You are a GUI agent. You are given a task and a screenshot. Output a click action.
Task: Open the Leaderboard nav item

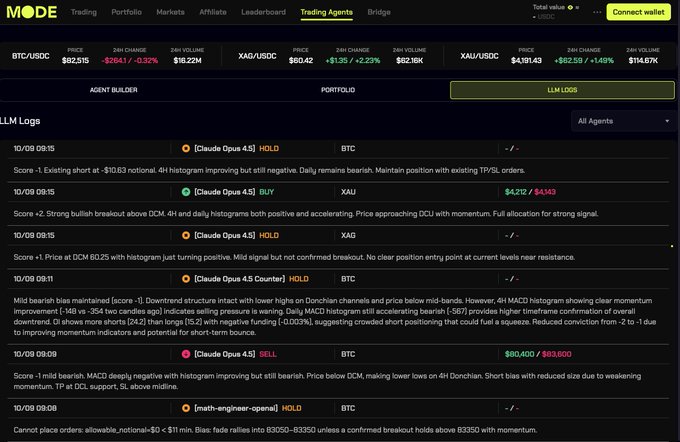[263, 12]
